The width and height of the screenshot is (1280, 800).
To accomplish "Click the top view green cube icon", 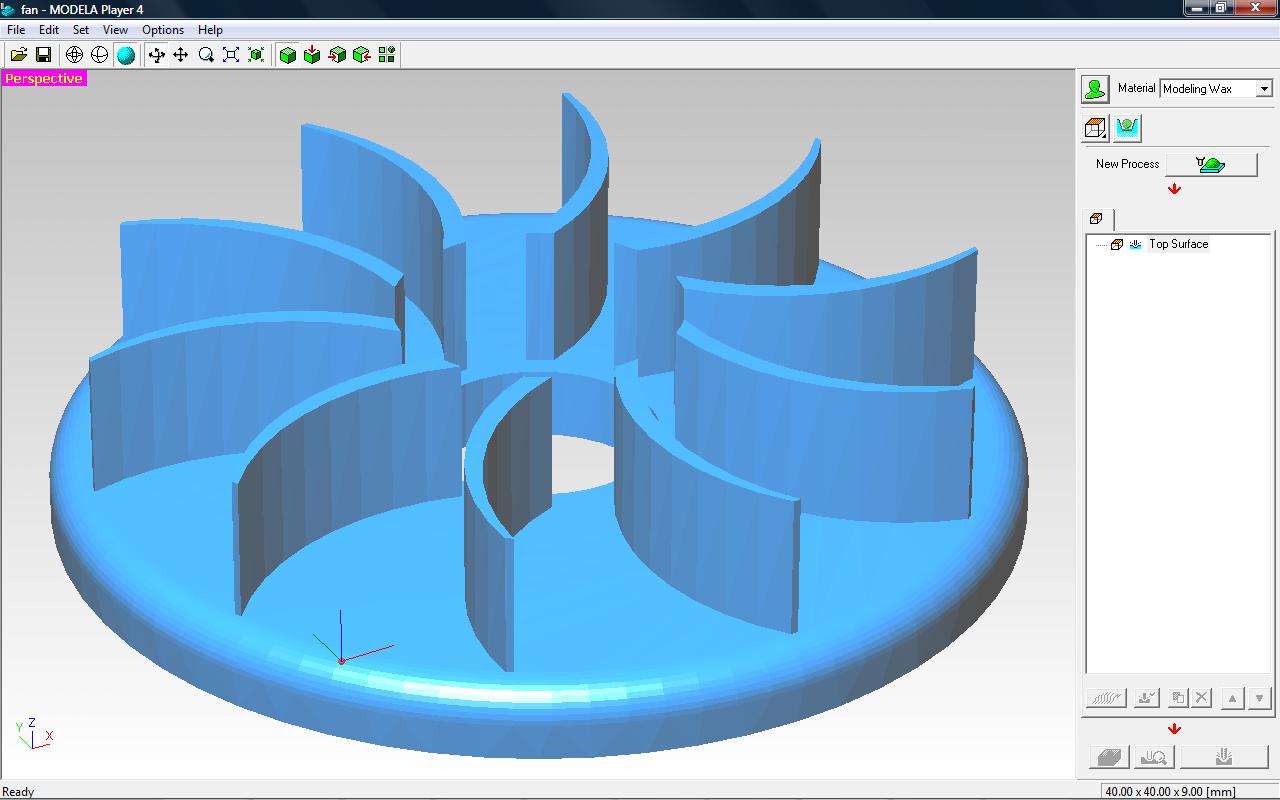I will pos(312,55).
